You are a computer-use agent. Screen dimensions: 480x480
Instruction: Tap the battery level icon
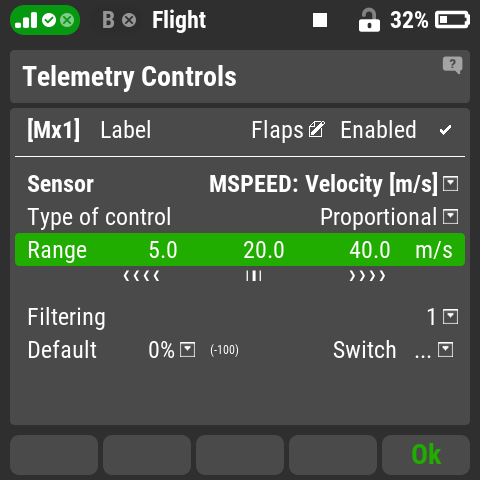[452, 20]
